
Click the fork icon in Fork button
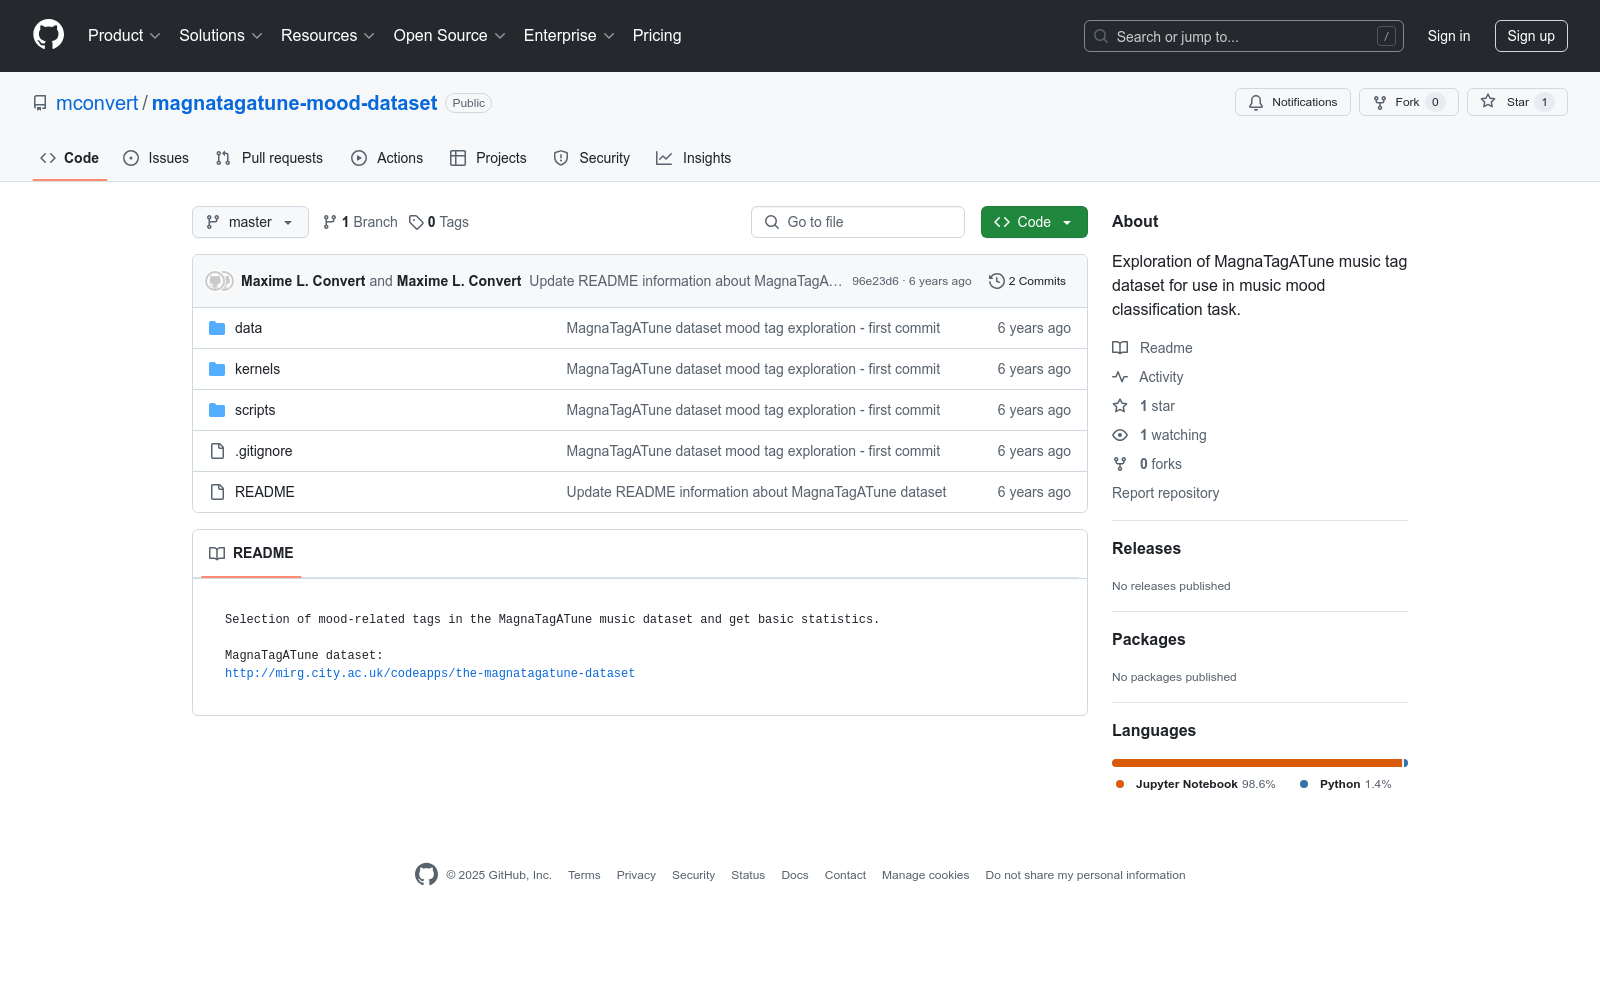[1380, 102]
